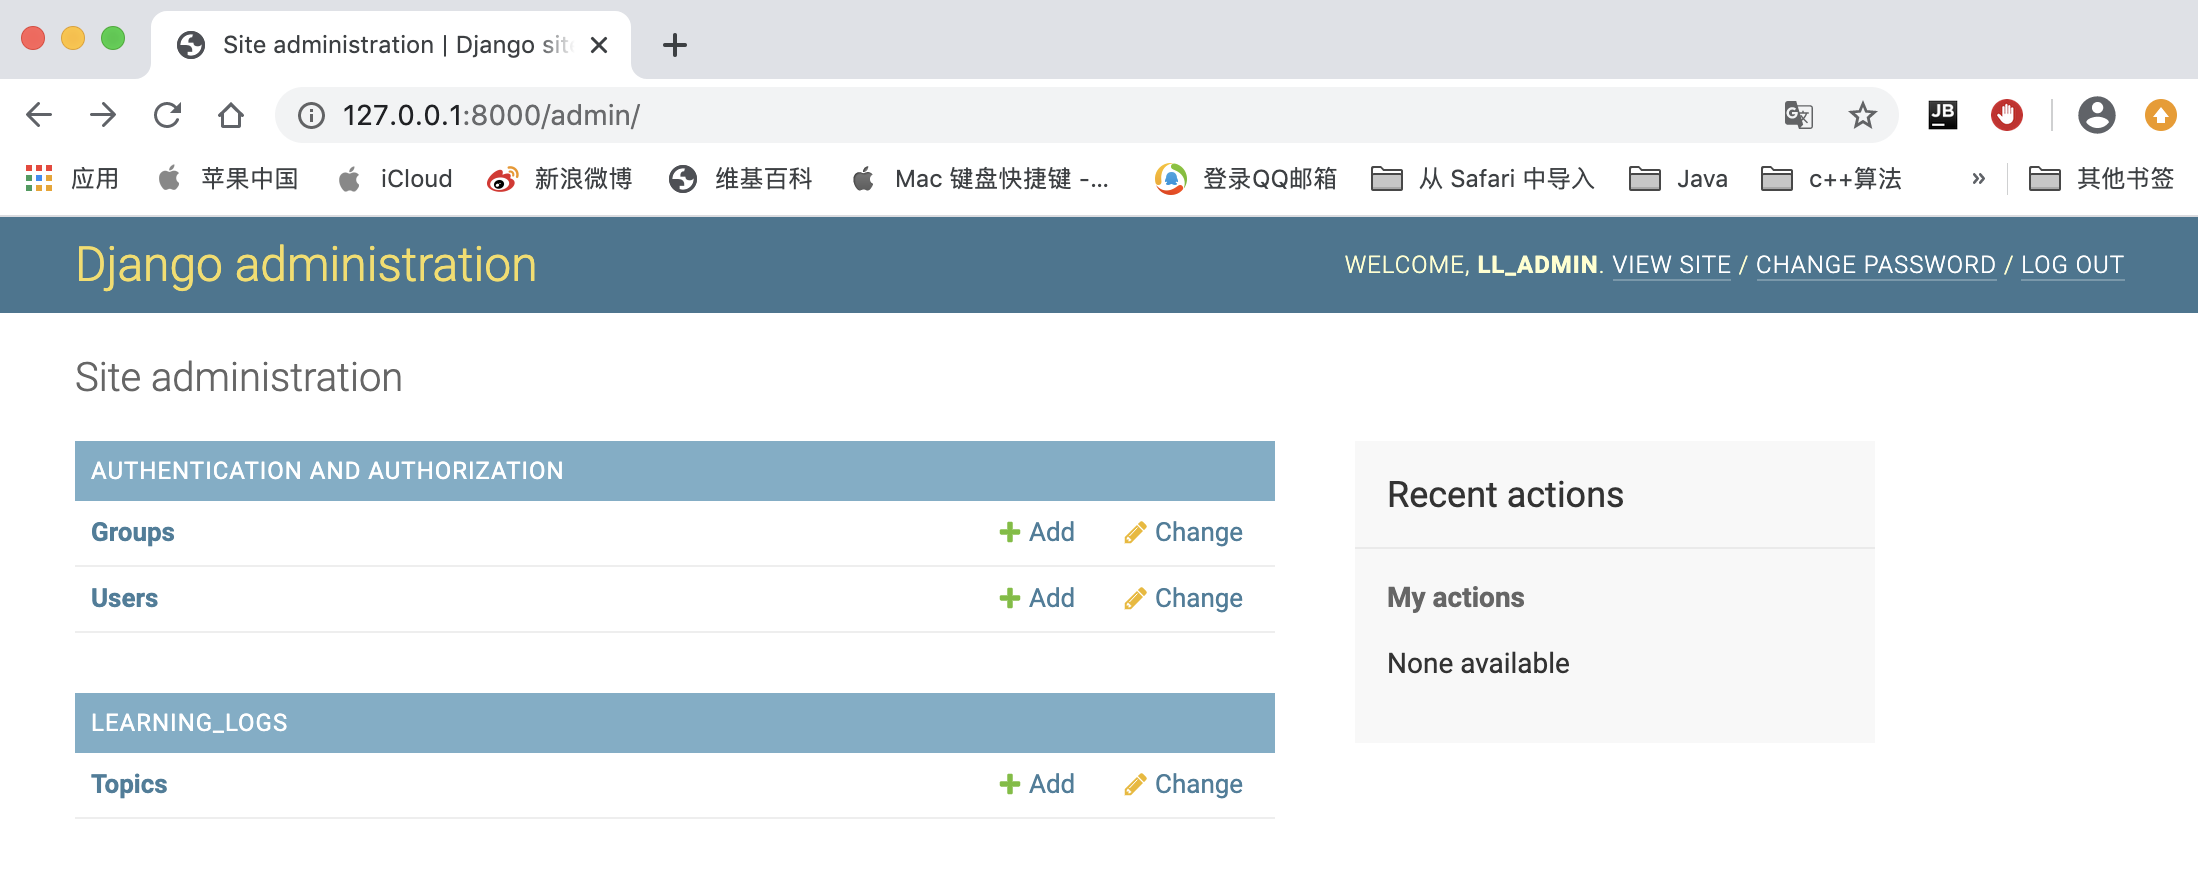Bookmark this page with the star icon
Screen dimensions: 2198x890
pos(1862,115)
